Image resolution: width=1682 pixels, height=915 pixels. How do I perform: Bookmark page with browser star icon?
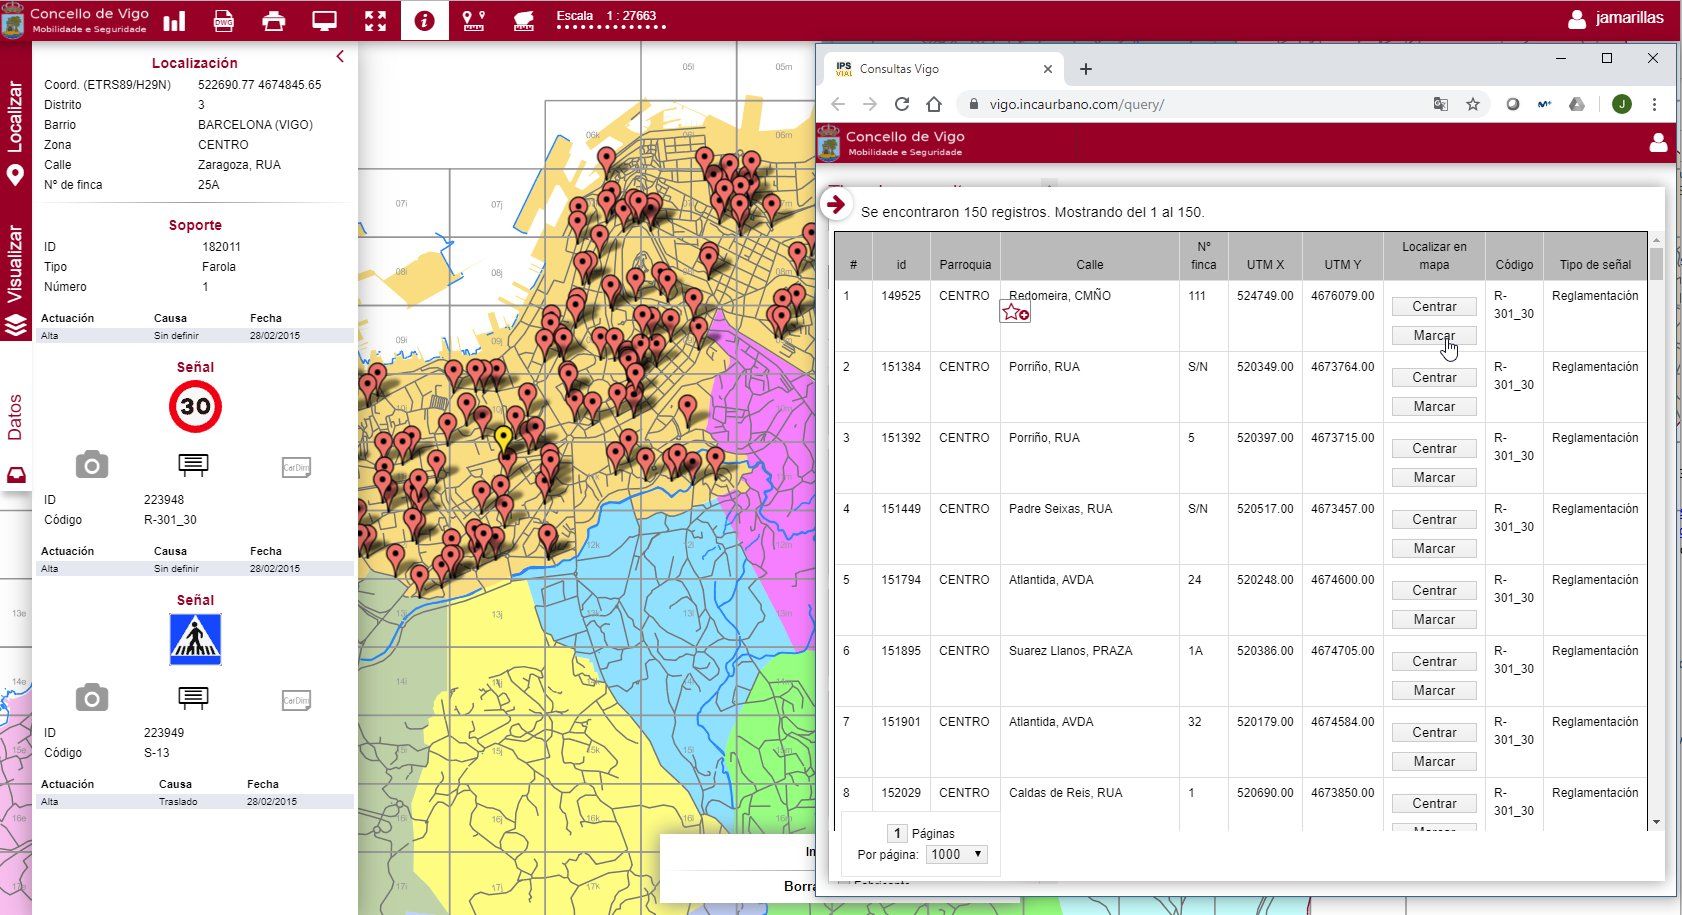(x=1472, y=104)
